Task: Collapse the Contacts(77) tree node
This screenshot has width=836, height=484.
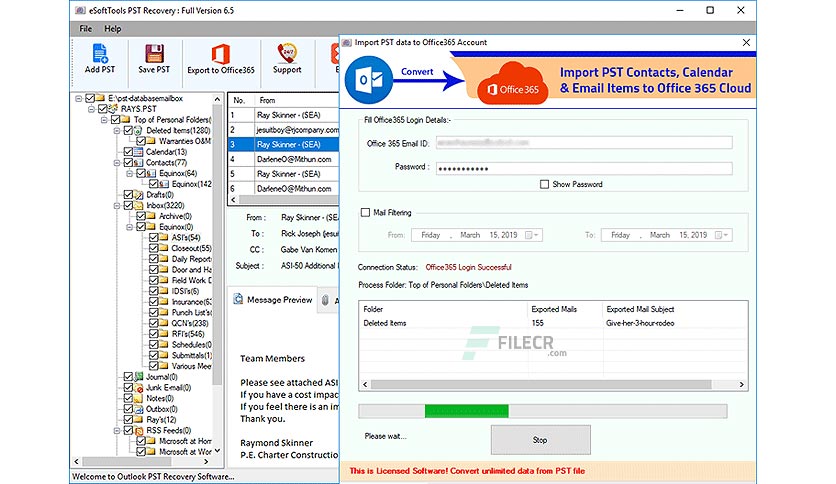Action: pyautogui.click(x=117, y=163)
